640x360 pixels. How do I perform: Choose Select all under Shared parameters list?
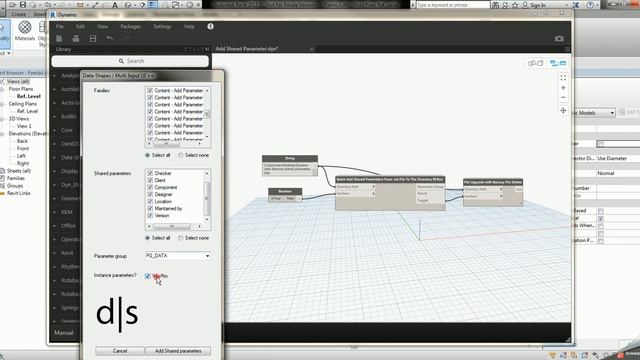point(147,238)
